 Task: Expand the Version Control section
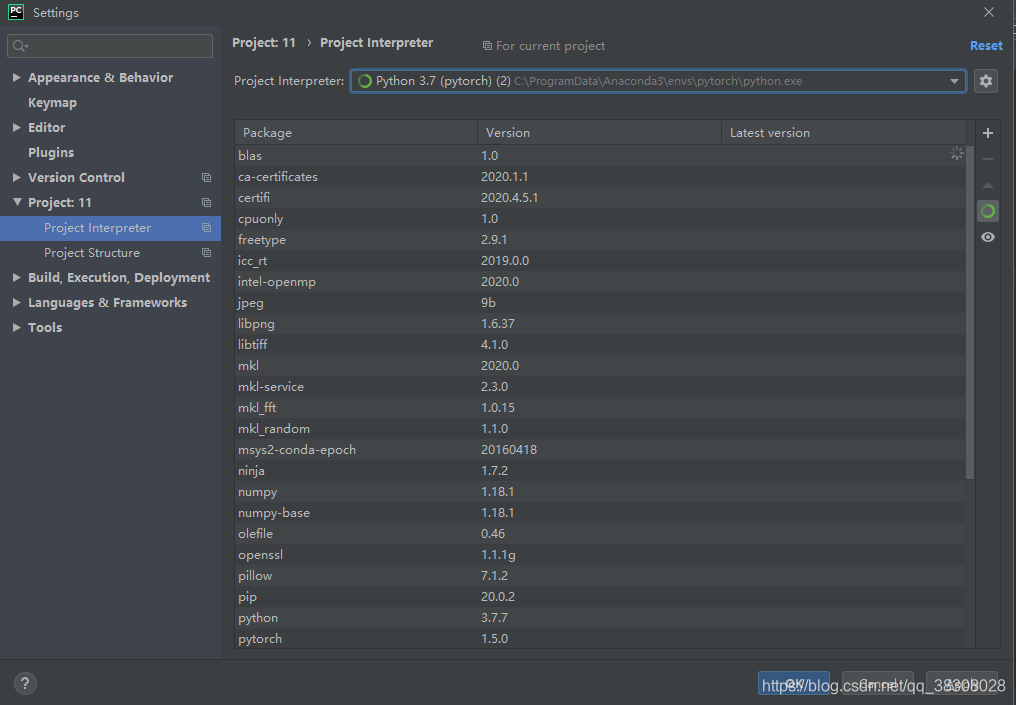coord(16,178)
